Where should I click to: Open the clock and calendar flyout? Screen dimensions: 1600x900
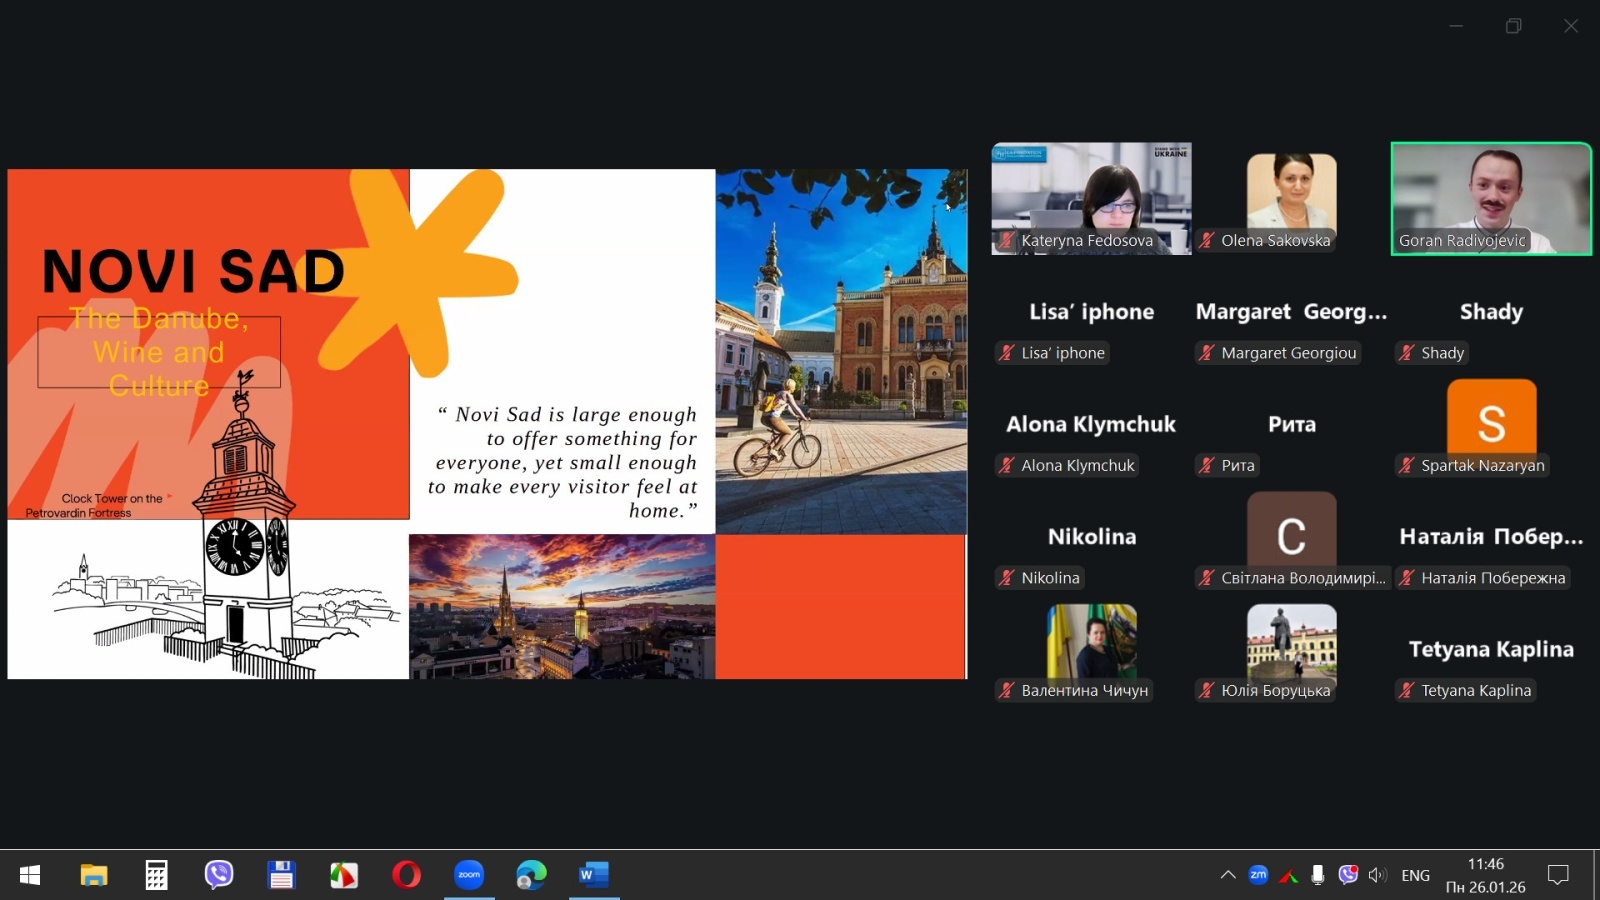pyautogui.click(x=1485, y=875)
